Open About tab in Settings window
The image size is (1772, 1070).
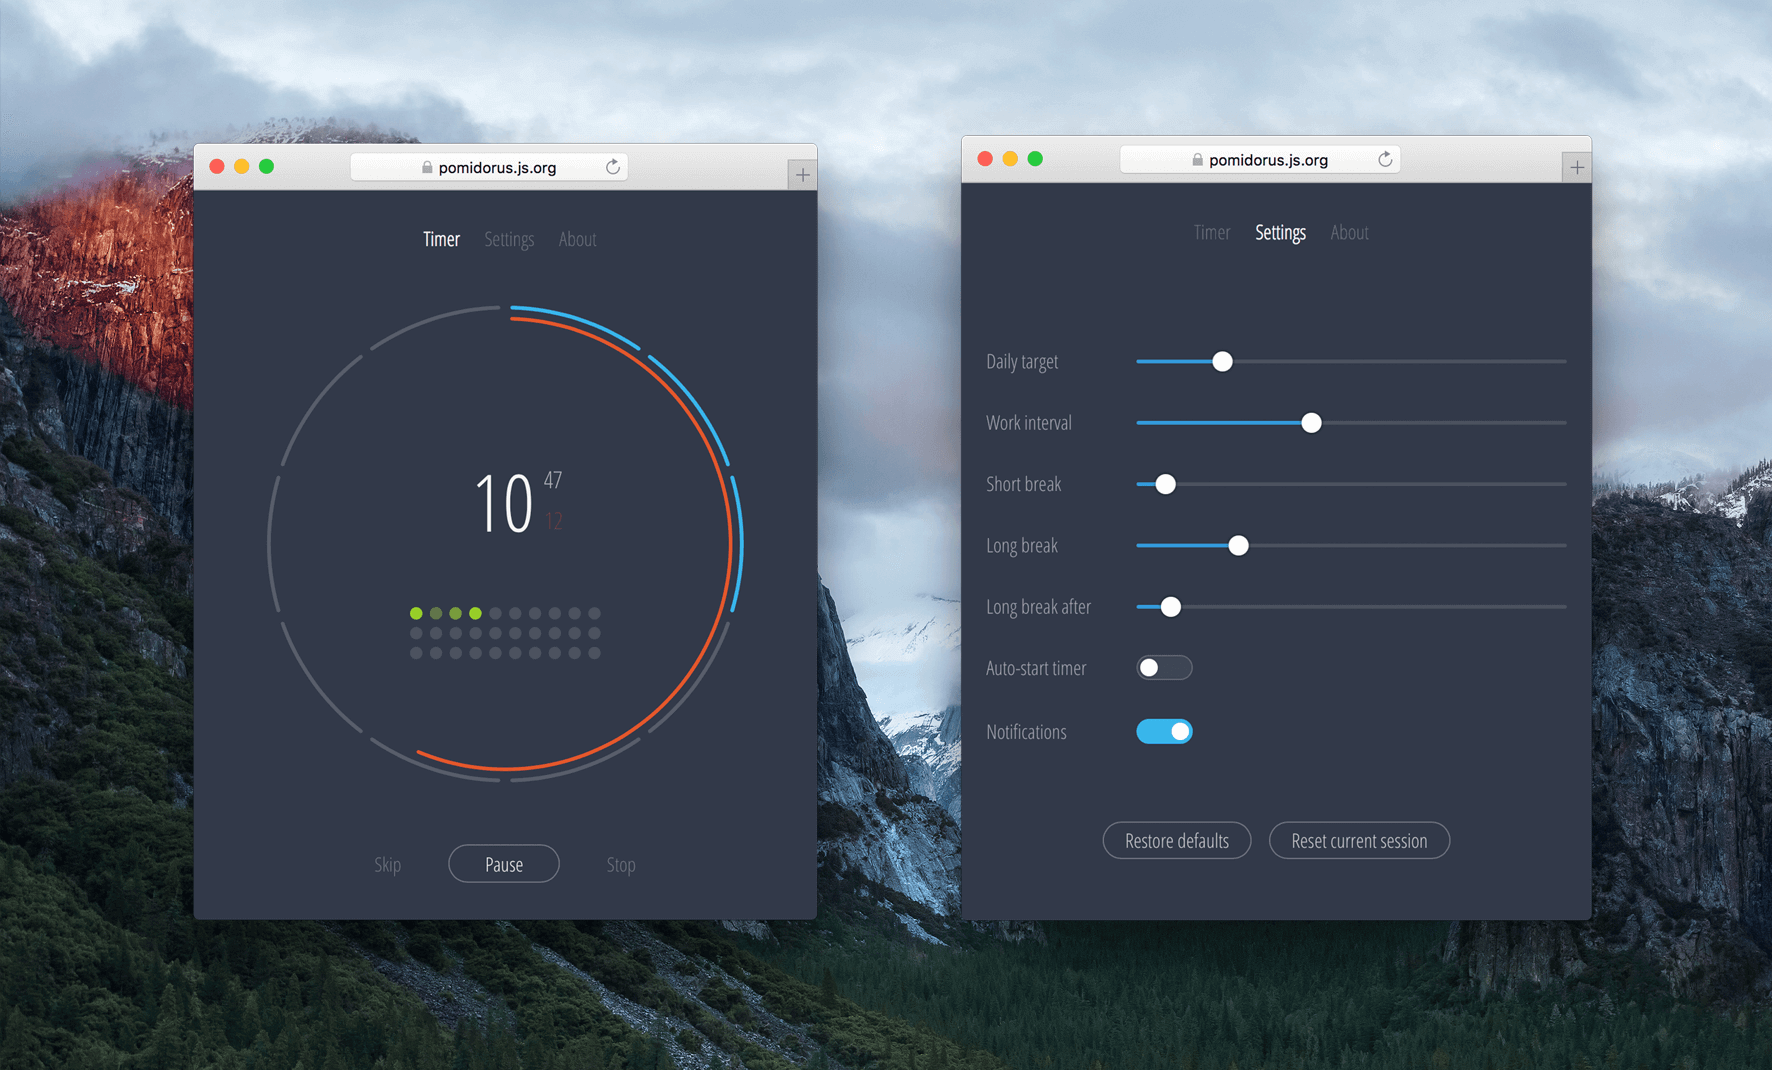(x=1349, y=232)
